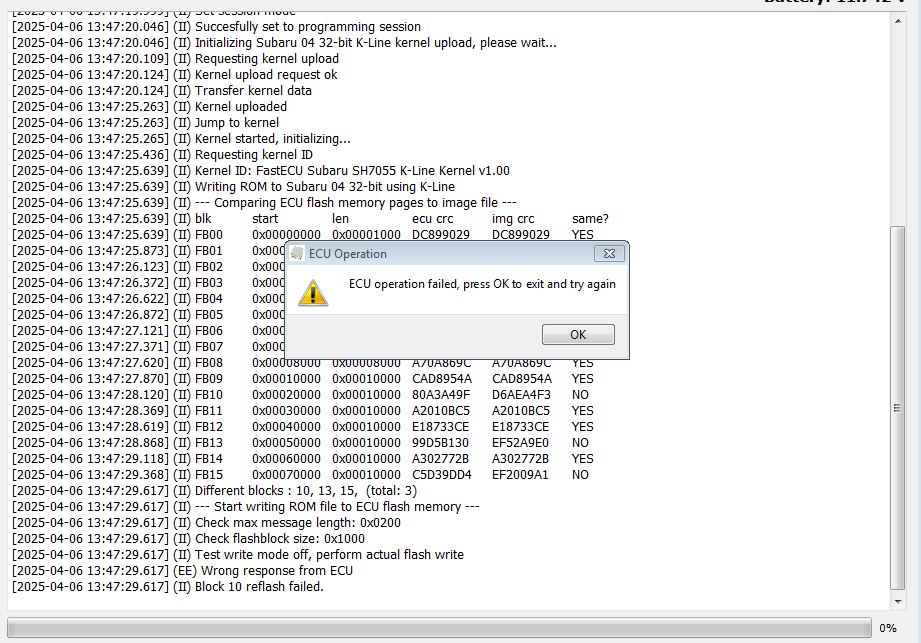This screenshot has height=643, width=921.
Task: Click the log scrollbar up arrow
Action: (x=897, y=19)
